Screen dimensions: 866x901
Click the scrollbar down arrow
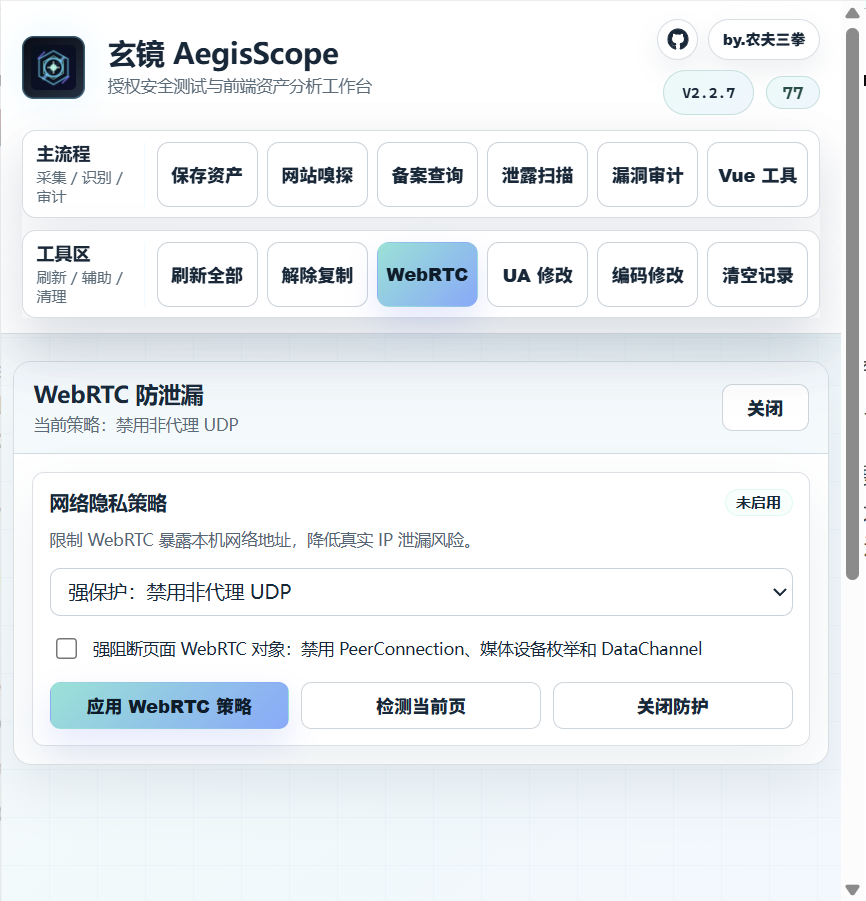coord(853,889)
